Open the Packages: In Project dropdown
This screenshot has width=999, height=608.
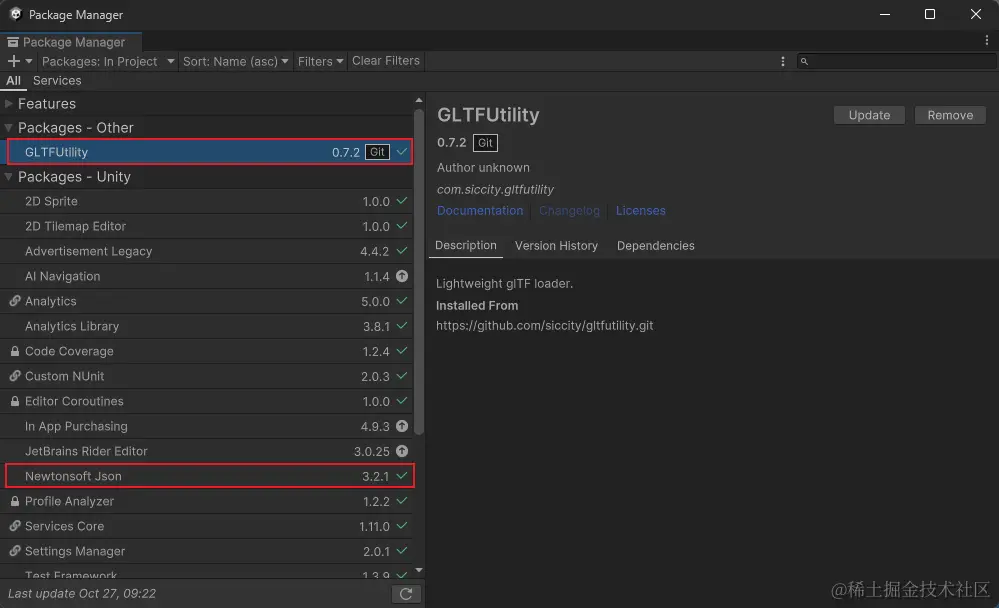pyautogui.click(x=107, y=61)
